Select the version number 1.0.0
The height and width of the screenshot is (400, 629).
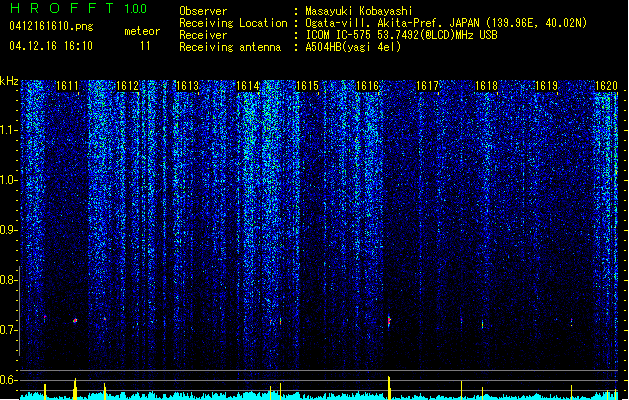[136, 9]
